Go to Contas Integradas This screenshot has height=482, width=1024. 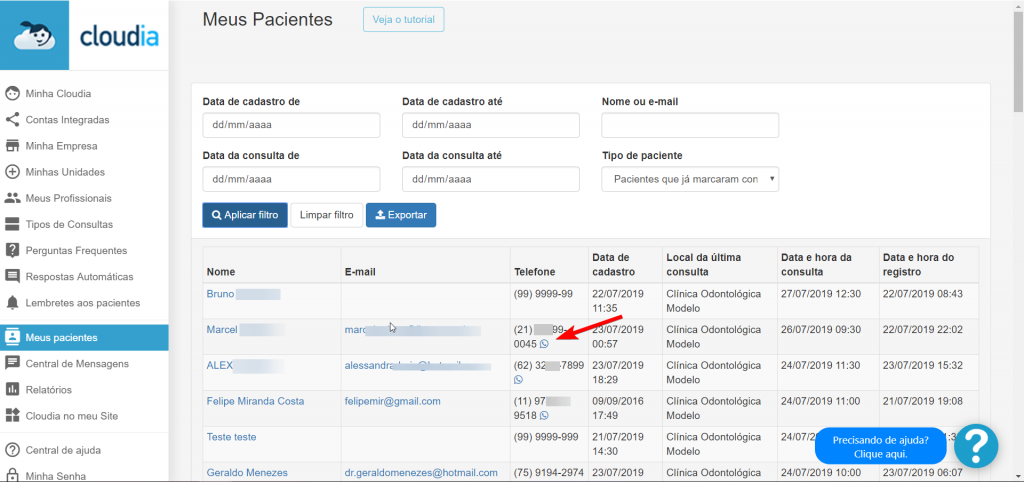(x=67, y=120)
